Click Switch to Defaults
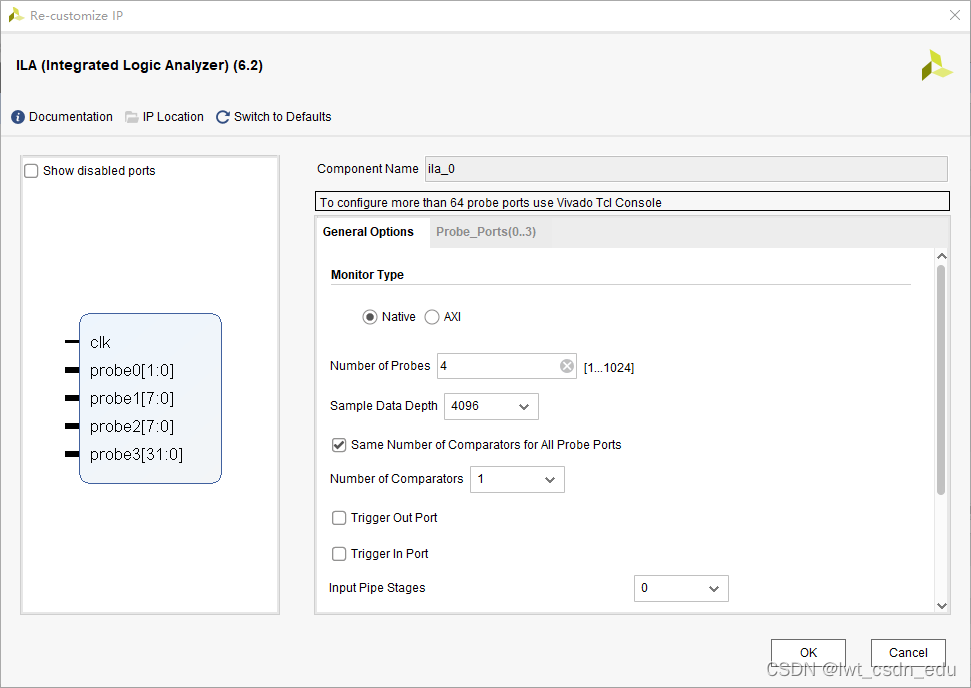Image resolution: width=971 pixels, height=688 pixels. [x=282, y=117]
